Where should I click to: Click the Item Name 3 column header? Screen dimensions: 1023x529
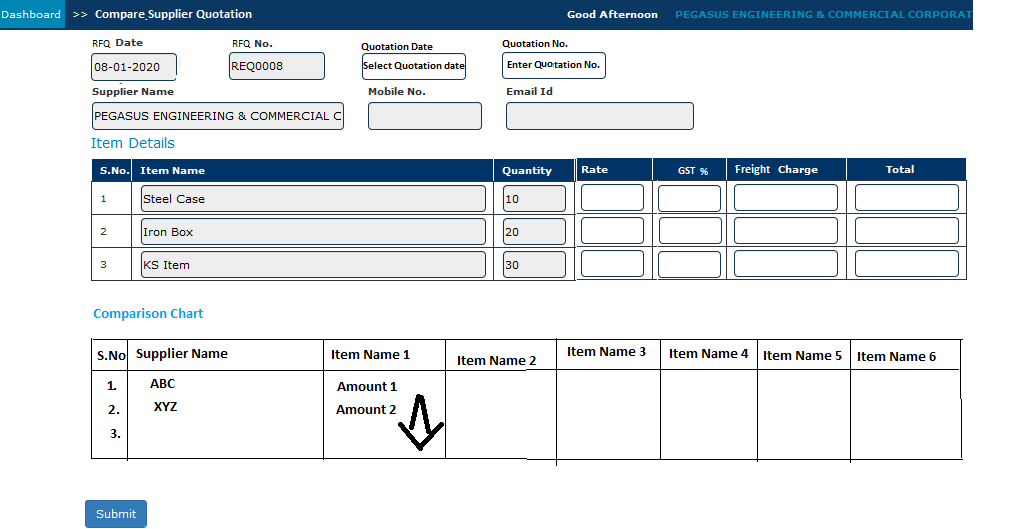click(606, 352)
